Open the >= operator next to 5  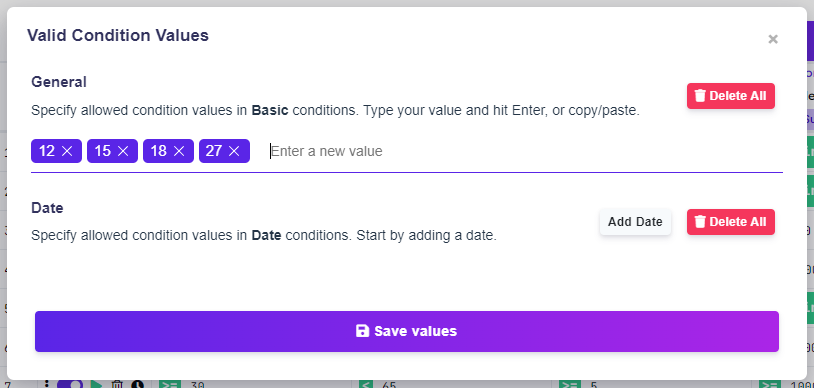coord(569,385)
